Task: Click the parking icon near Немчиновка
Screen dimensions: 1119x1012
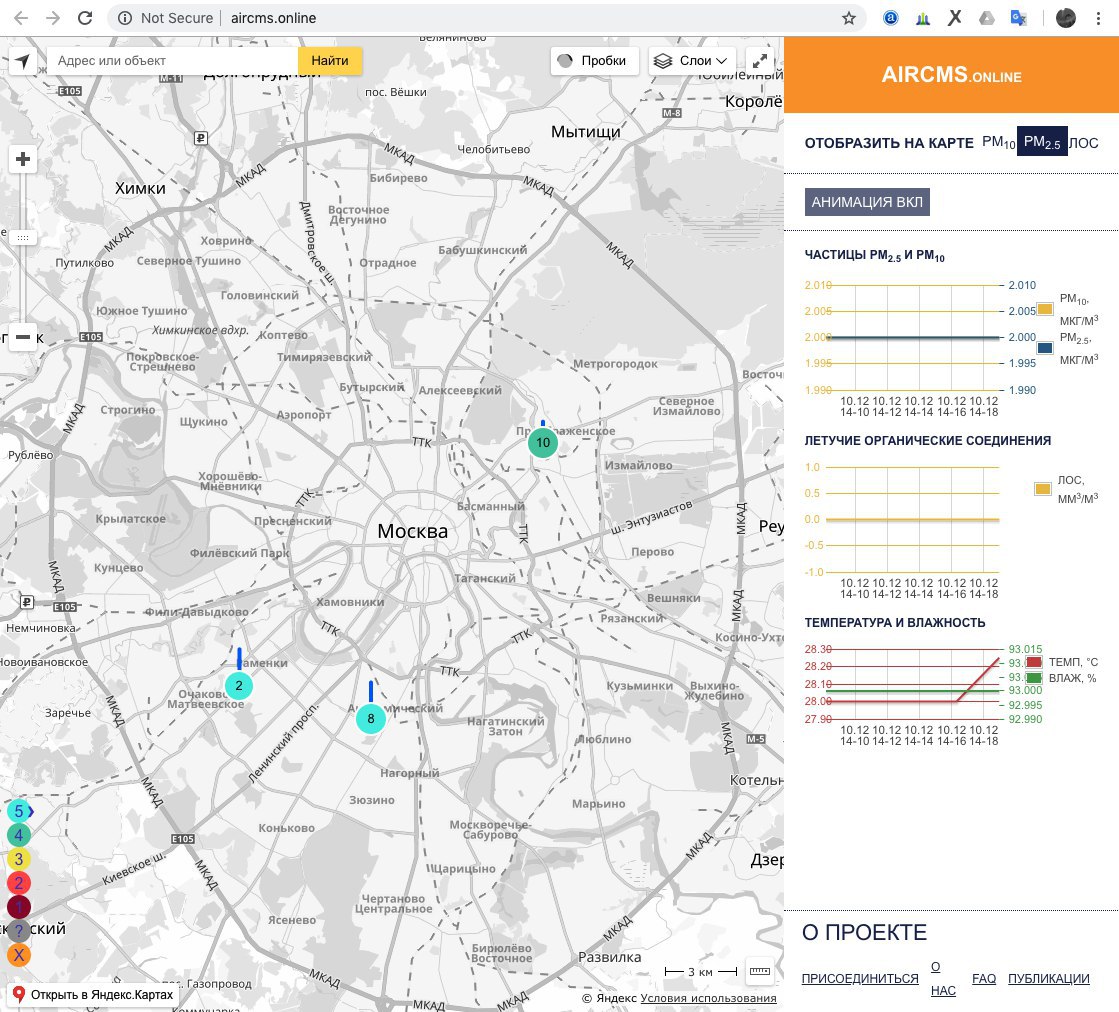Action: pyautogui.click(x=27, y=602)
